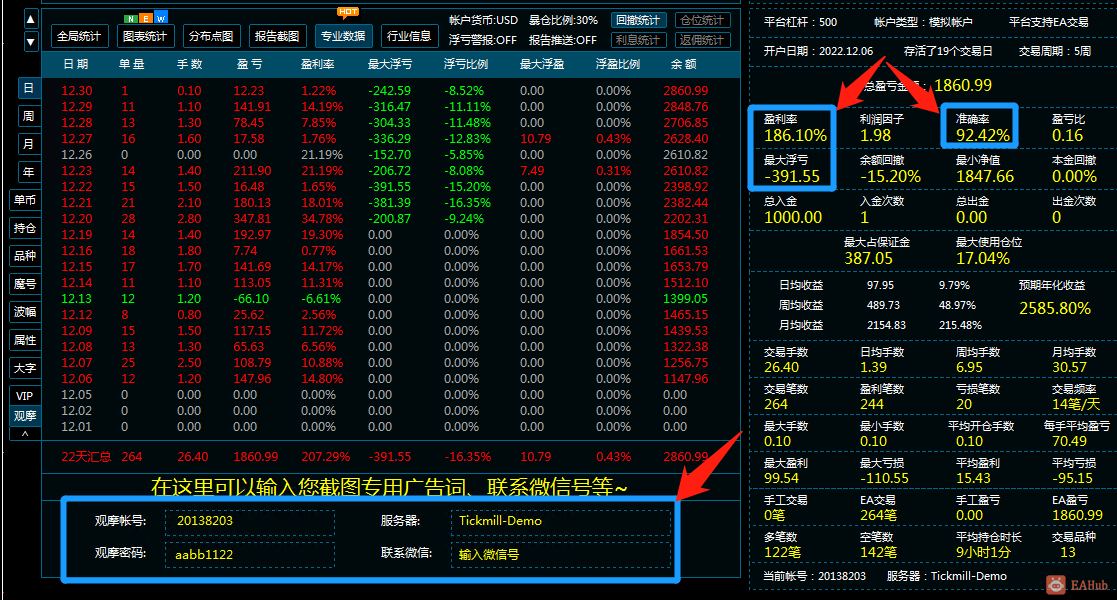The height and width of the screenshot is (600, 1117).
Task: Click the 22天汇总 summary row
Action: tap(390, 457)
